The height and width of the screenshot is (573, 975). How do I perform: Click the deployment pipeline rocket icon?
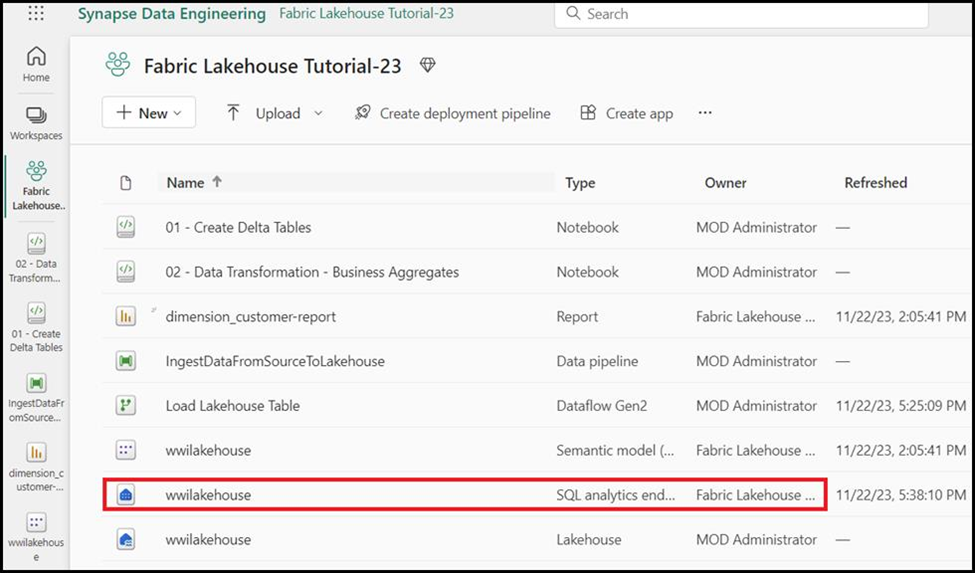[x=363, y=112]
